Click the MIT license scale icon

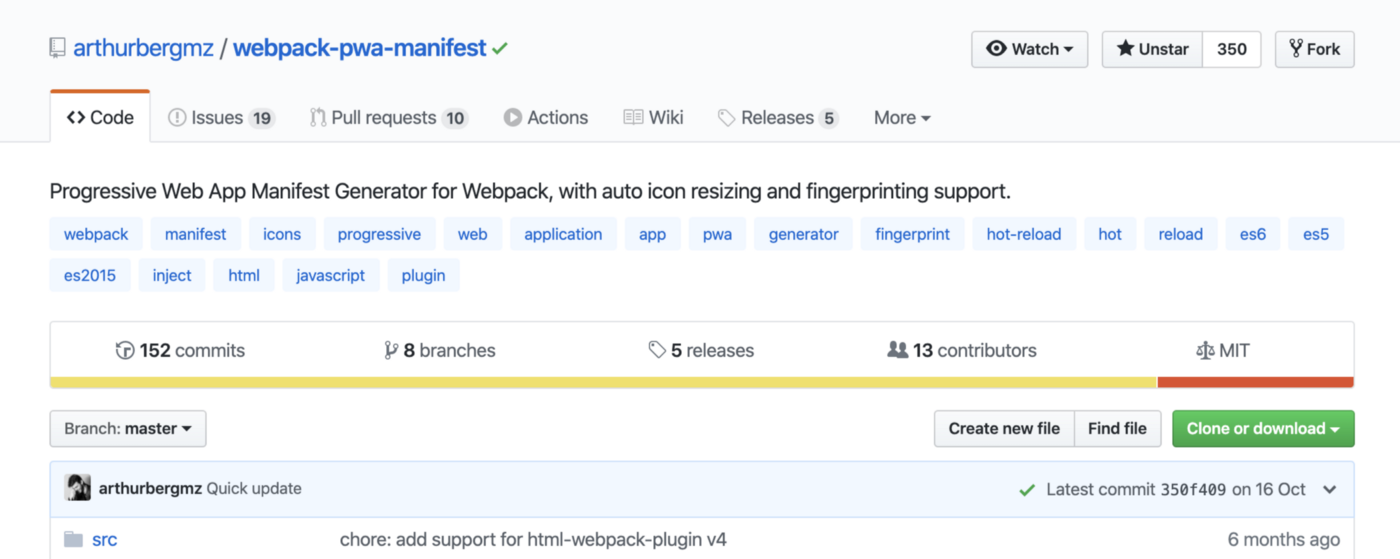coord(1204,350)
